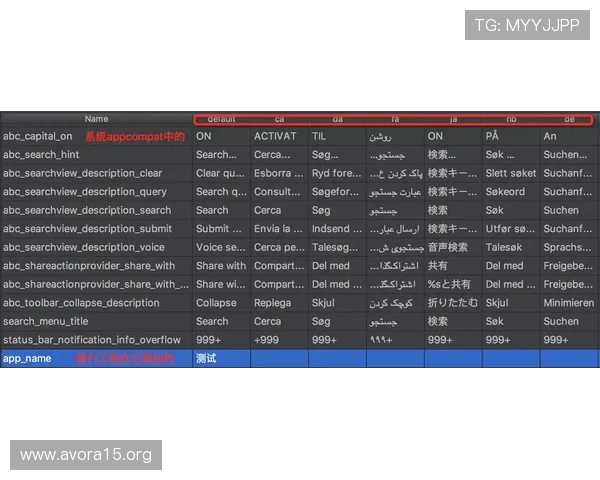Screen dimensions: 600x480
Task: Edit the default value of app_name
Action: 221,358
